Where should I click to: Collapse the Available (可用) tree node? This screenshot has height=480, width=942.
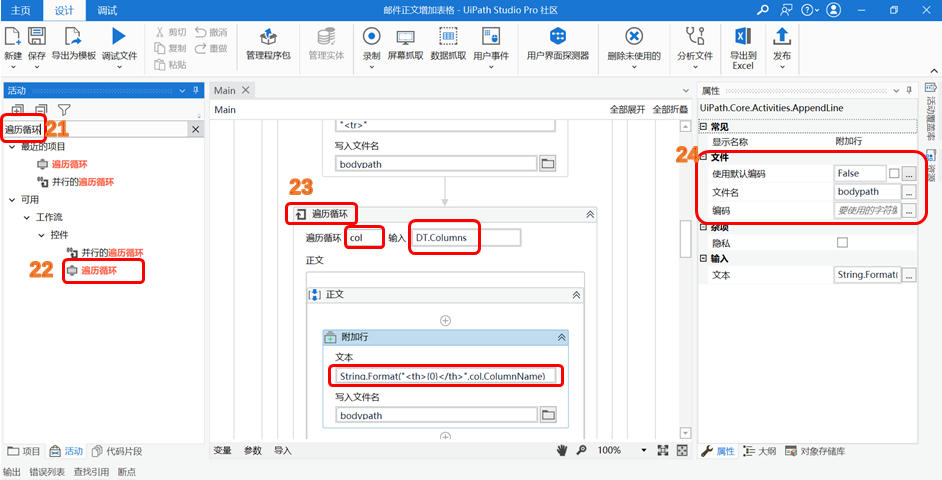pos(12,199)
